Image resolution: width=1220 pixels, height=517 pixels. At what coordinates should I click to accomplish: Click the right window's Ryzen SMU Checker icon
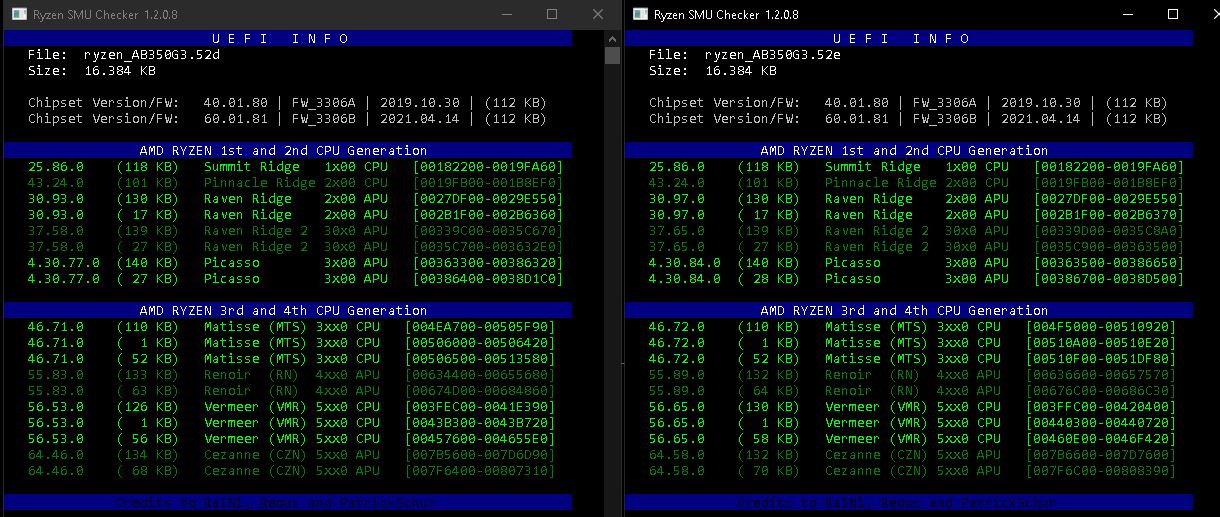coord(640,15)
